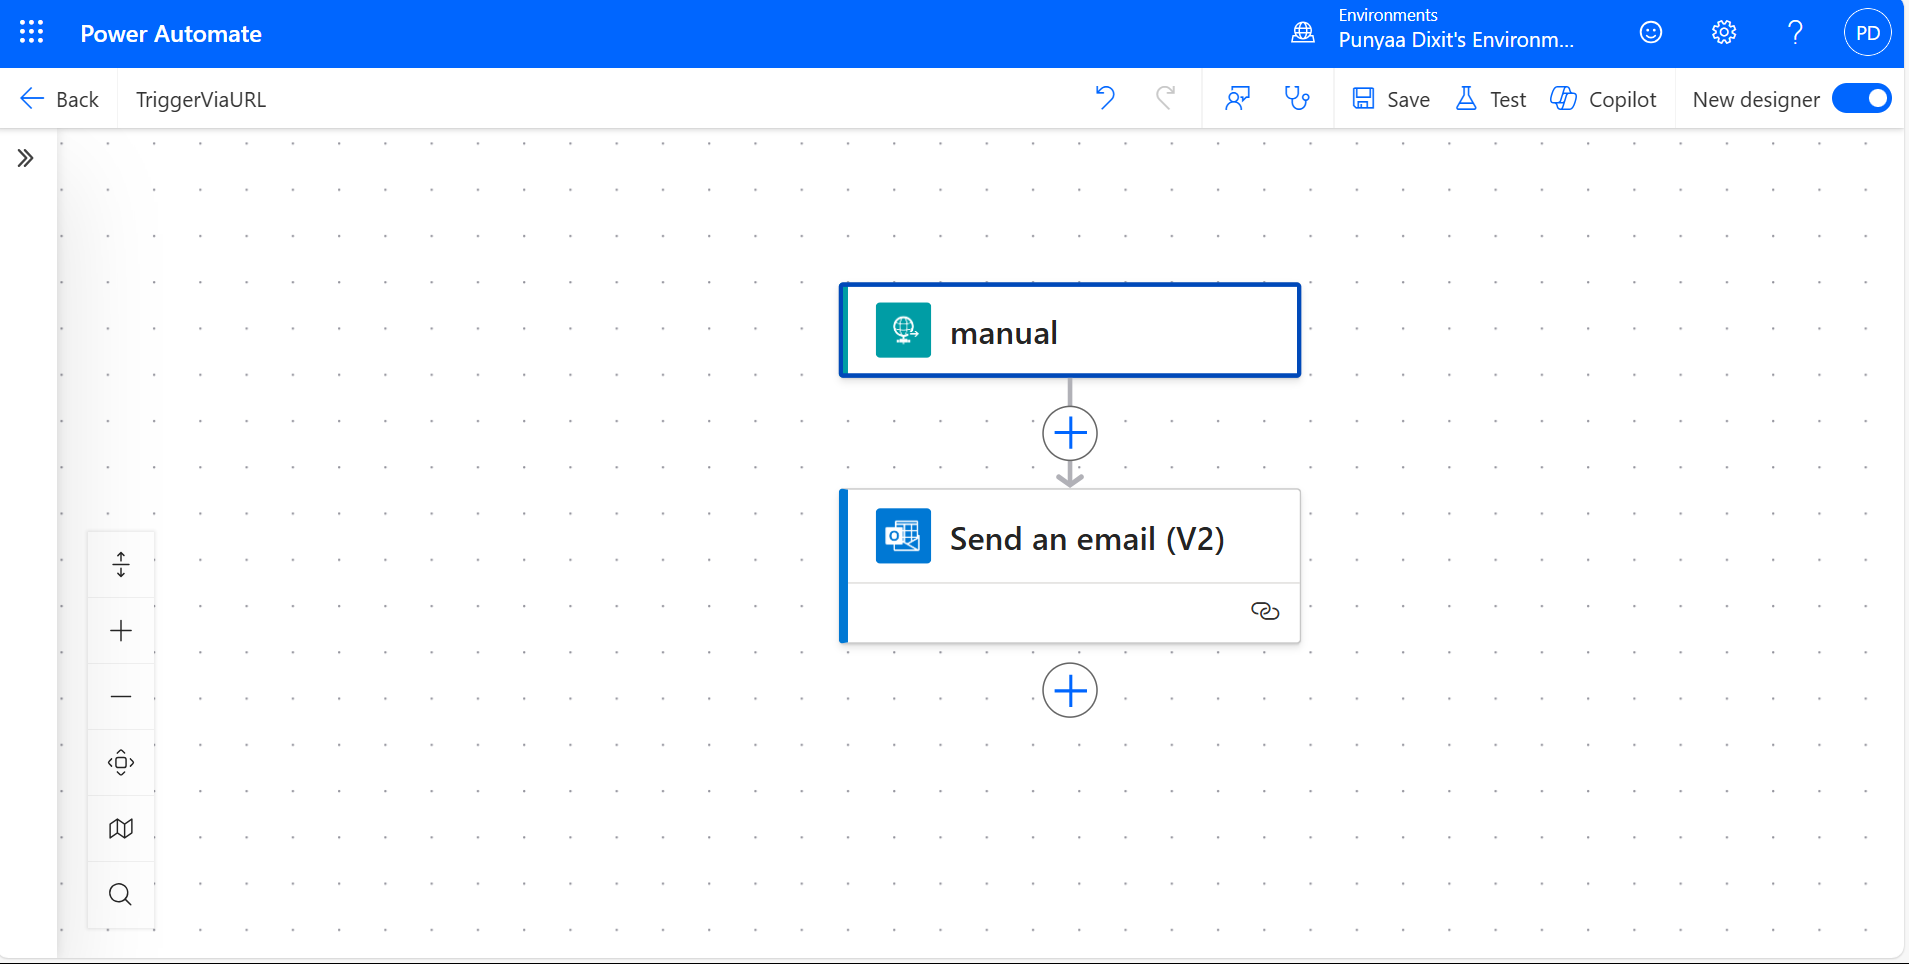Click the undo arrow icon
The height and width of the screenshot is (964, 1909).
pyautogui.click(x=1105, y=98)
